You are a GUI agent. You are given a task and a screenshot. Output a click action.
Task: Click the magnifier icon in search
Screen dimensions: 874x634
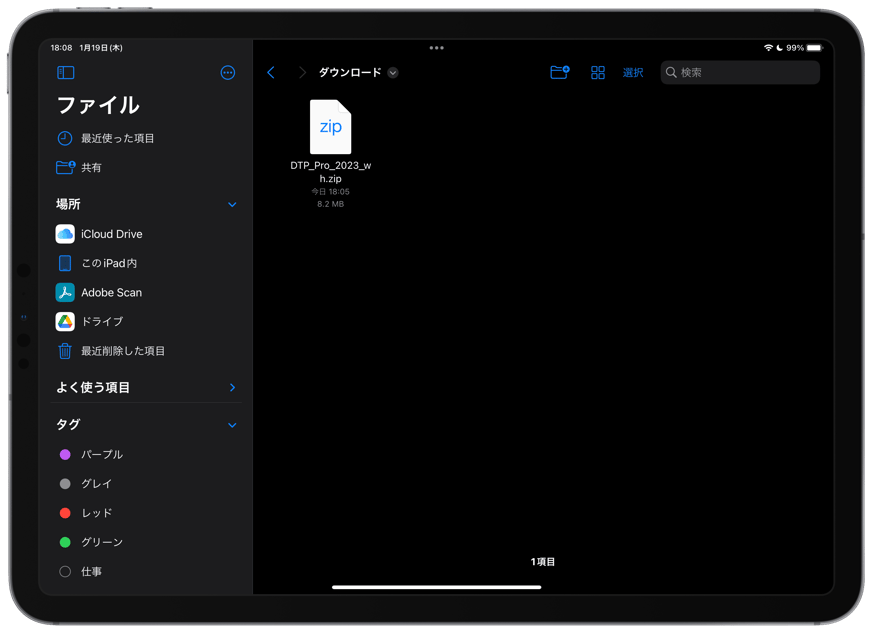(671, 72)
